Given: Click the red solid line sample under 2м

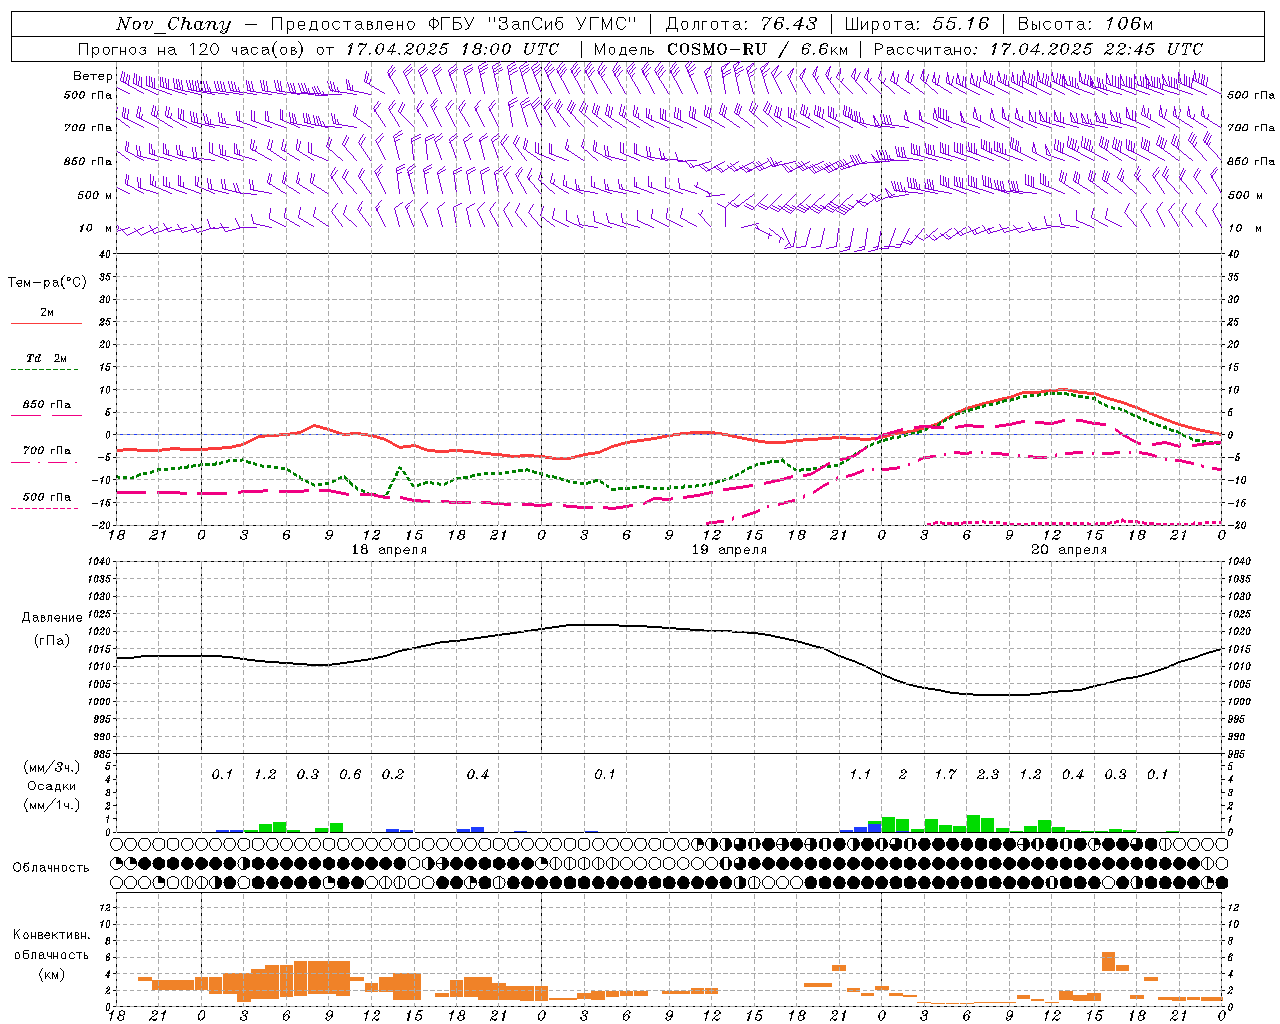Looking at the screenshot, I should (46, 324).
